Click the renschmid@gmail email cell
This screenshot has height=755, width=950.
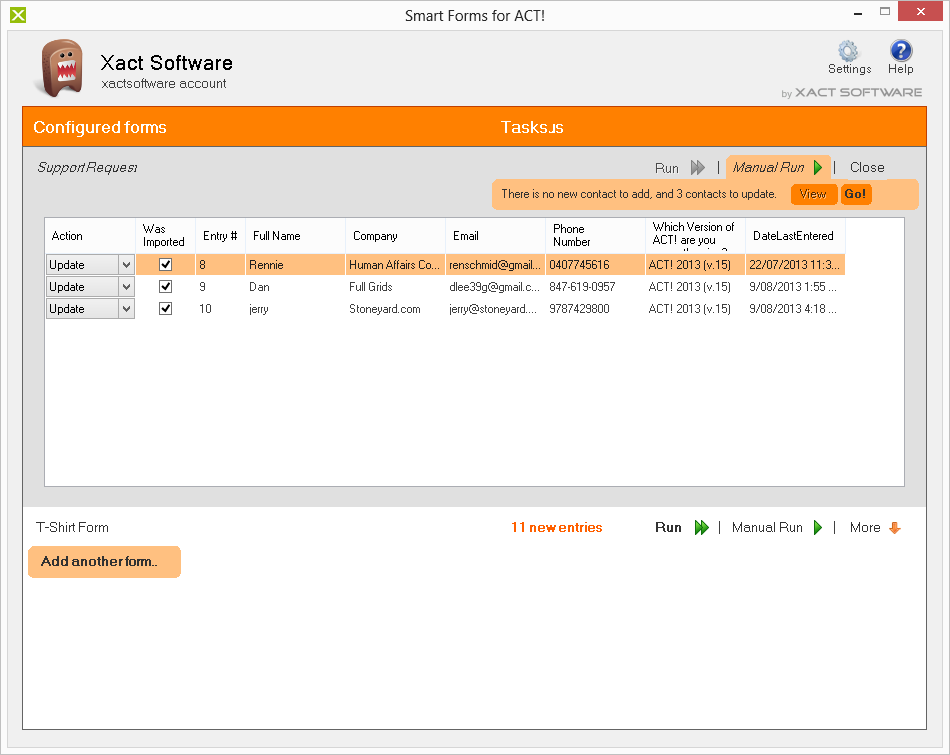496,265
